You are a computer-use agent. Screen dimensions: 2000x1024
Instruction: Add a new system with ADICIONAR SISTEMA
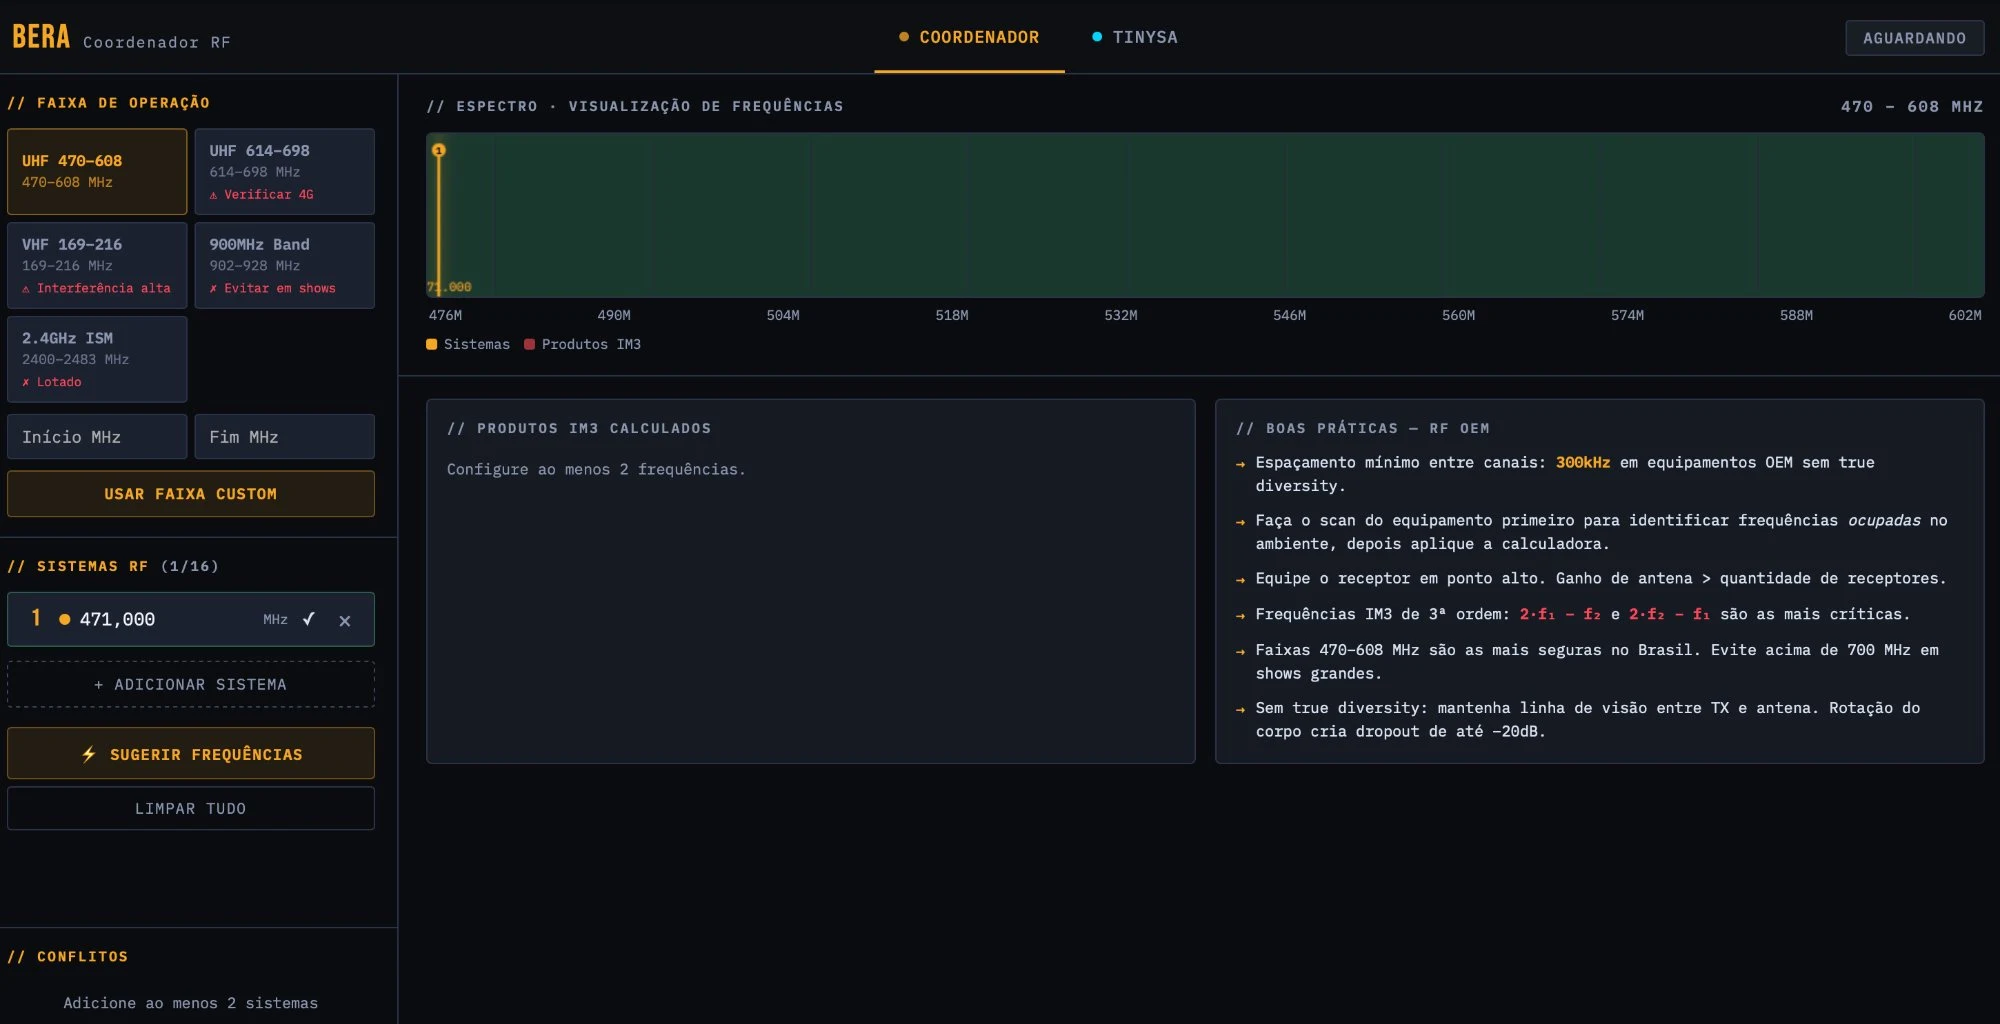point(190,684)
